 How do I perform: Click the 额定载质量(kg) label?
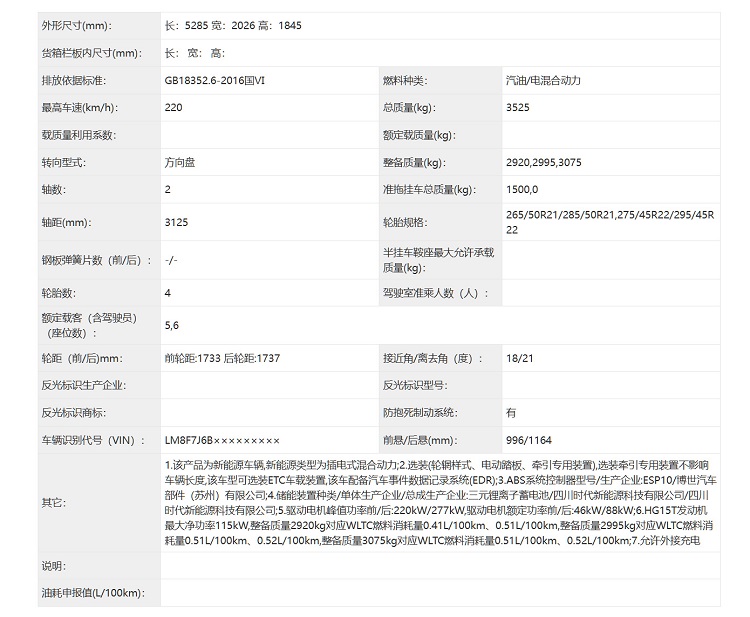tap(419, 135)
